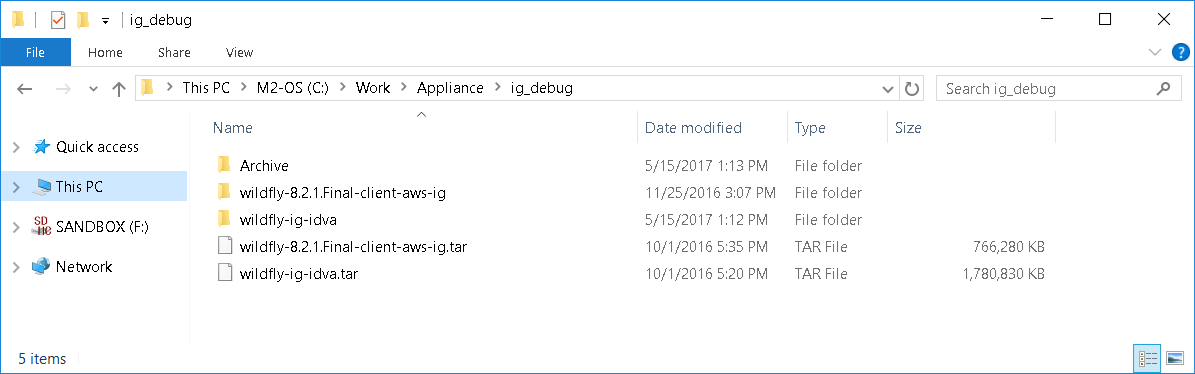Image resolution: width=1195 pixels, height=374 pixels.
Task: Open the address bar history dropdown
Action: (888, 88)
